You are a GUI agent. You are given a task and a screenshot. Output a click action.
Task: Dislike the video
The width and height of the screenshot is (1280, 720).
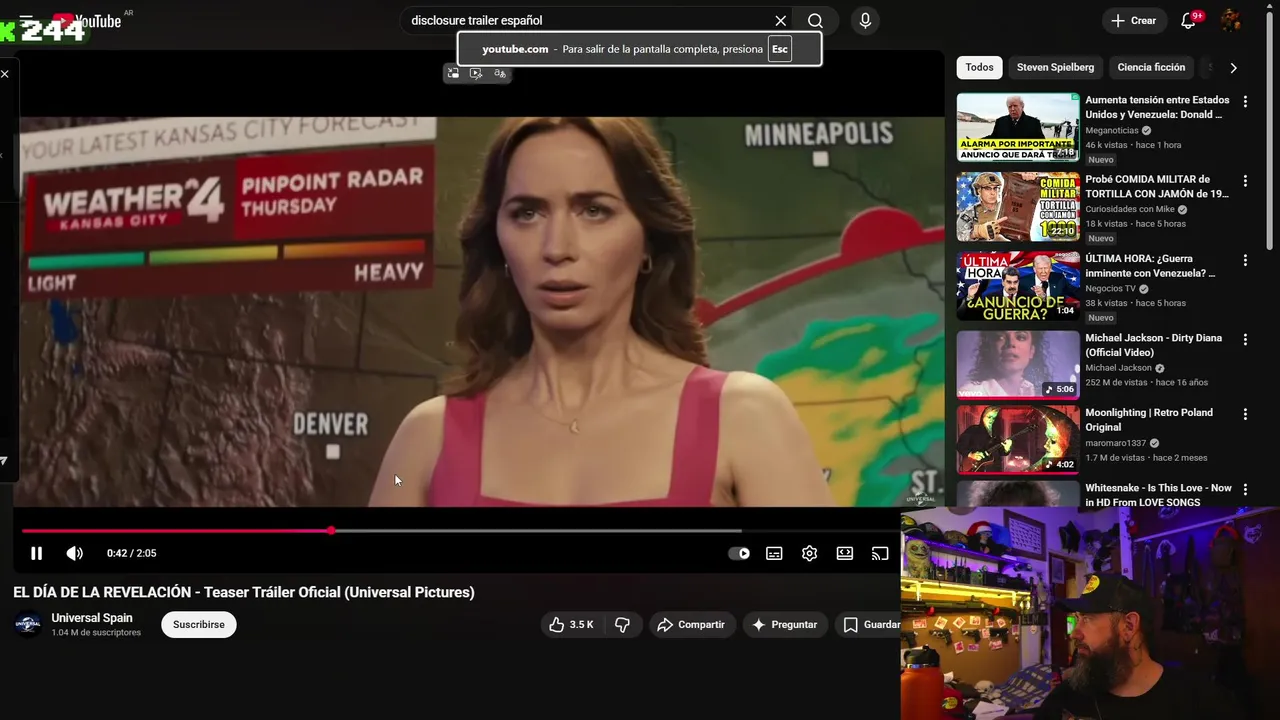coord(622,624)
